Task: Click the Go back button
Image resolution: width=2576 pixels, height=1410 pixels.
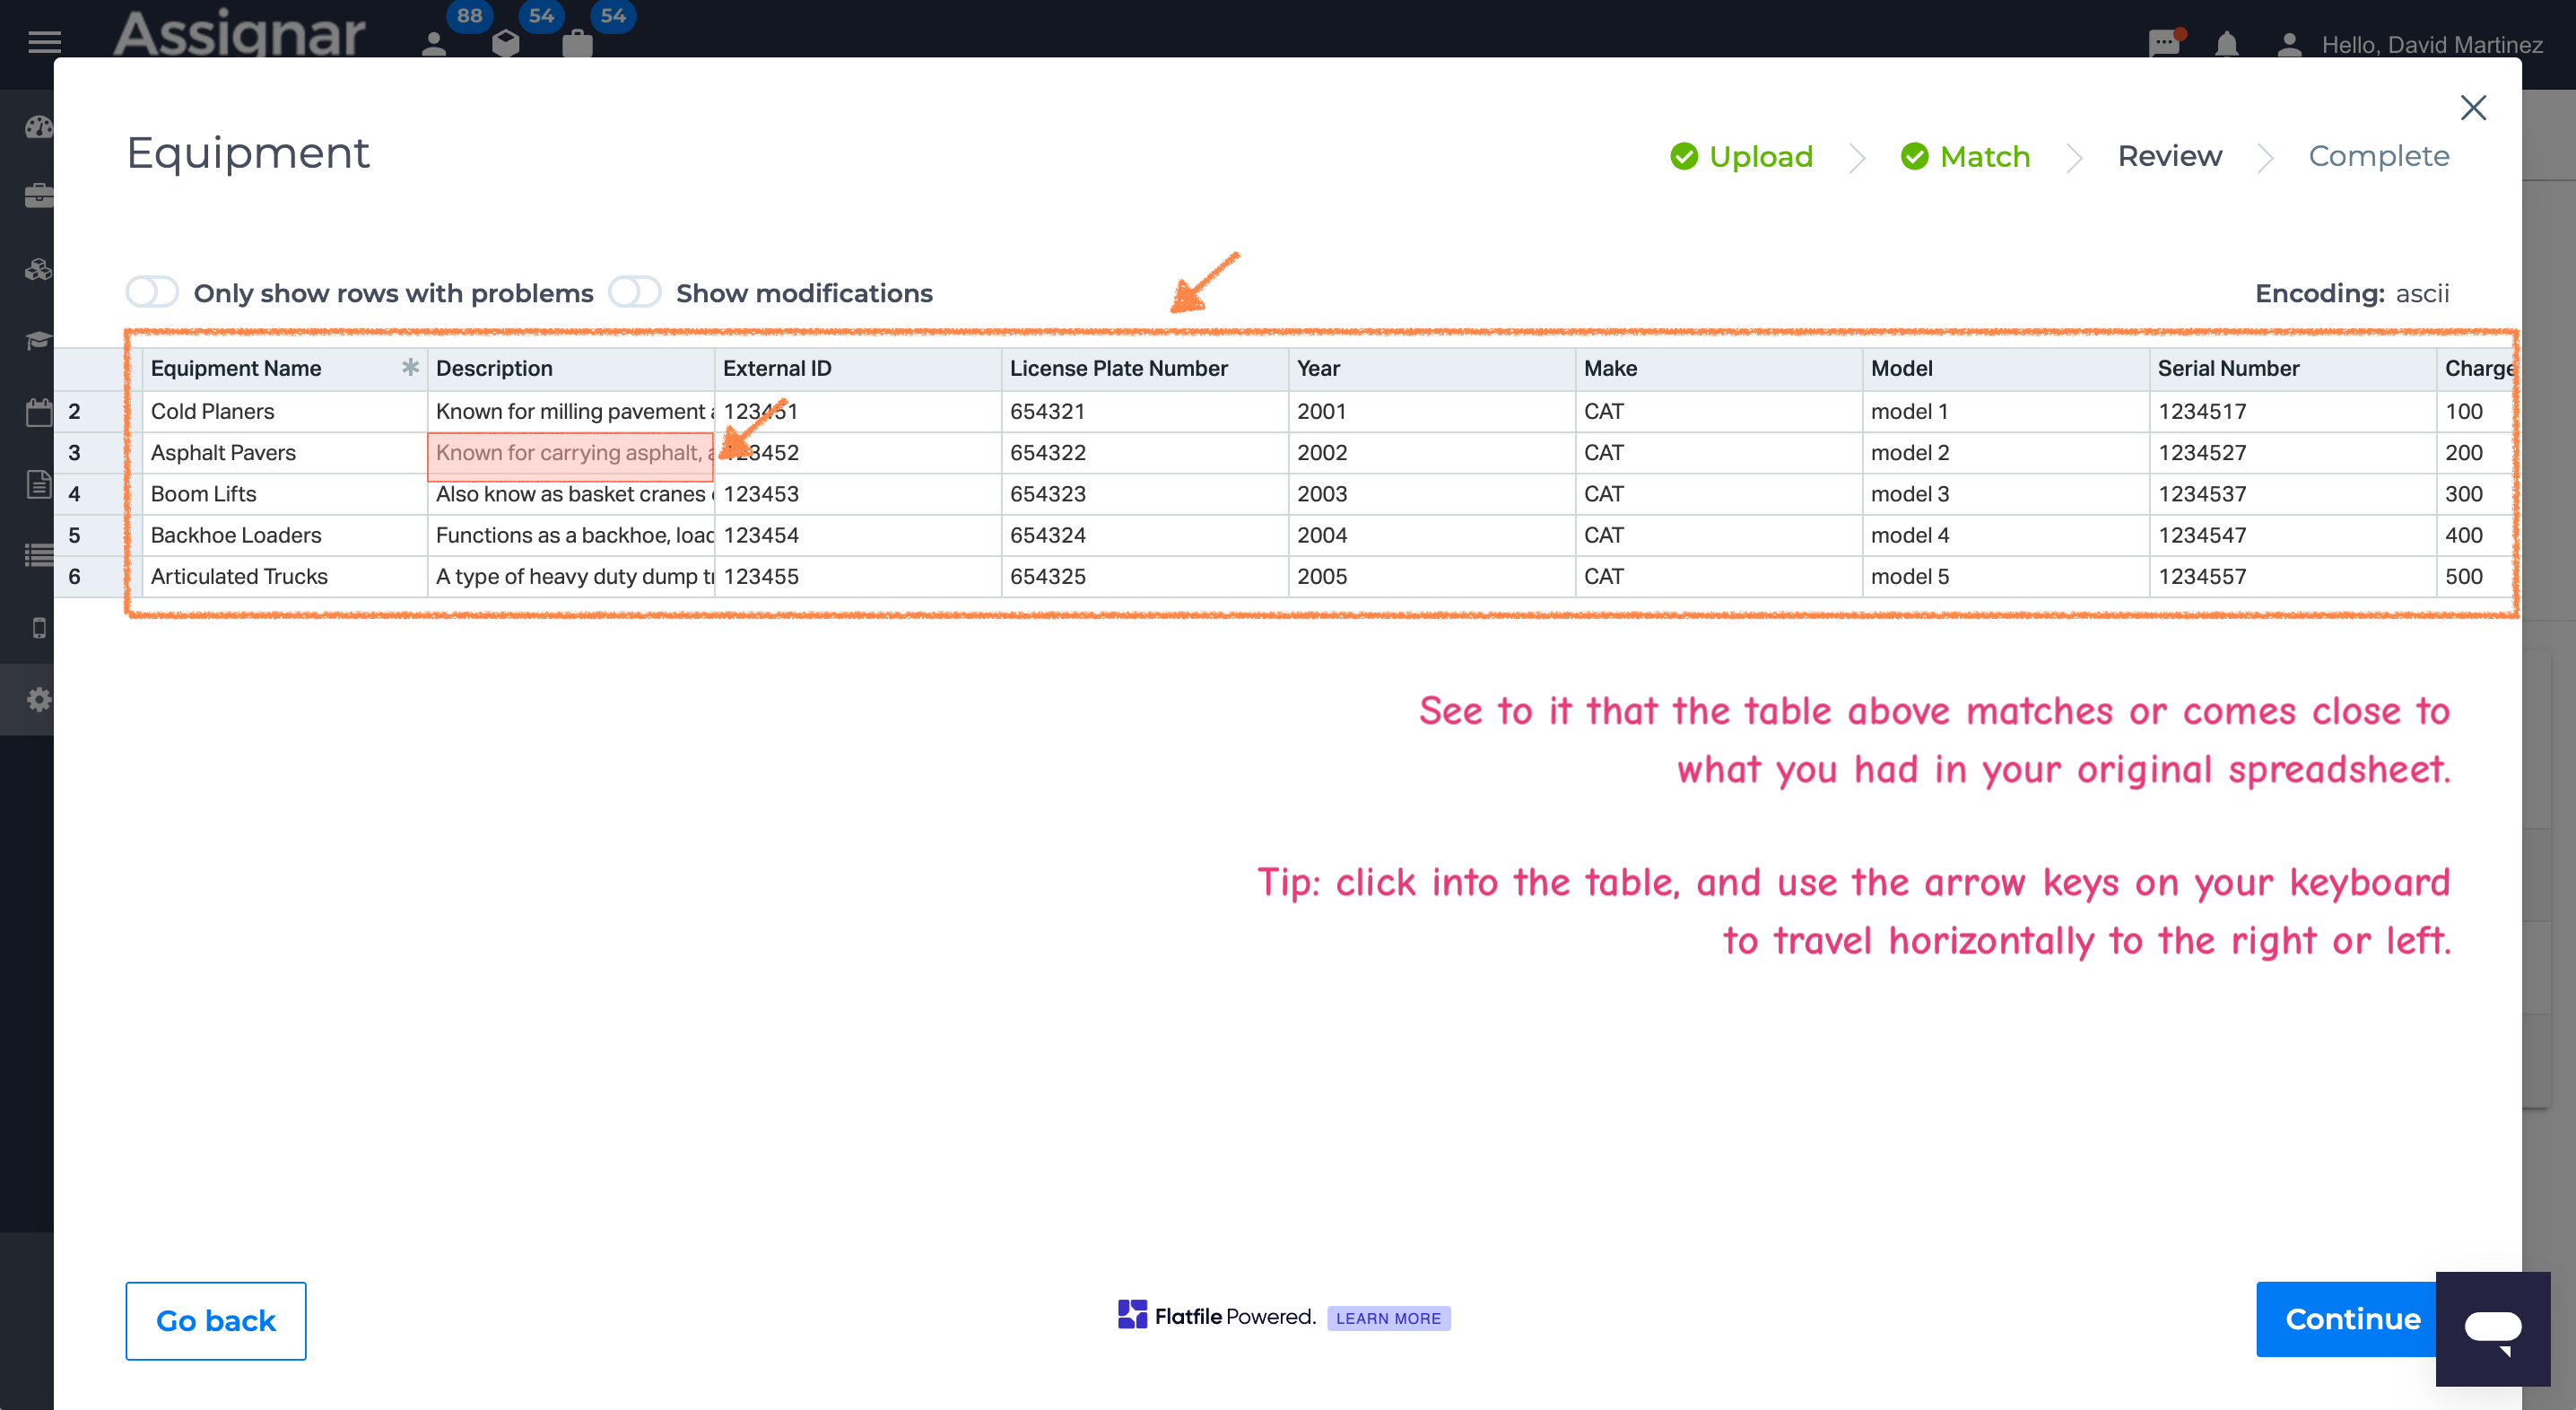Action: coord(216,1320)
